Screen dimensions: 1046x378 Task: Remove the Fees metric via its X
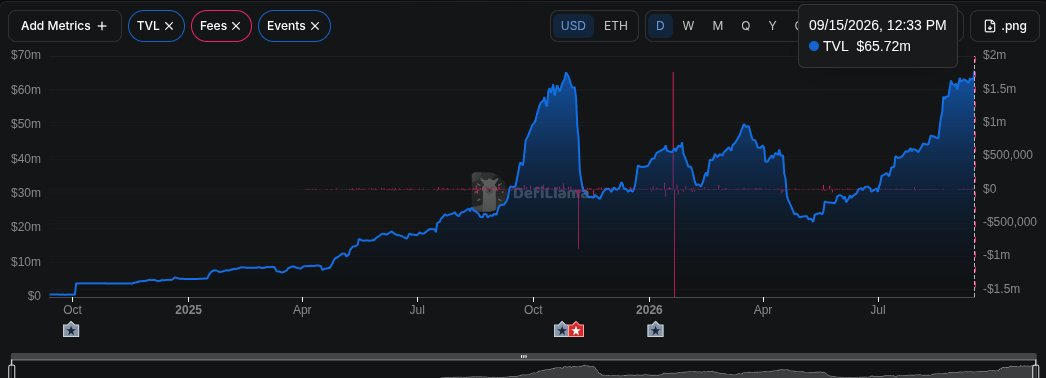235,26
